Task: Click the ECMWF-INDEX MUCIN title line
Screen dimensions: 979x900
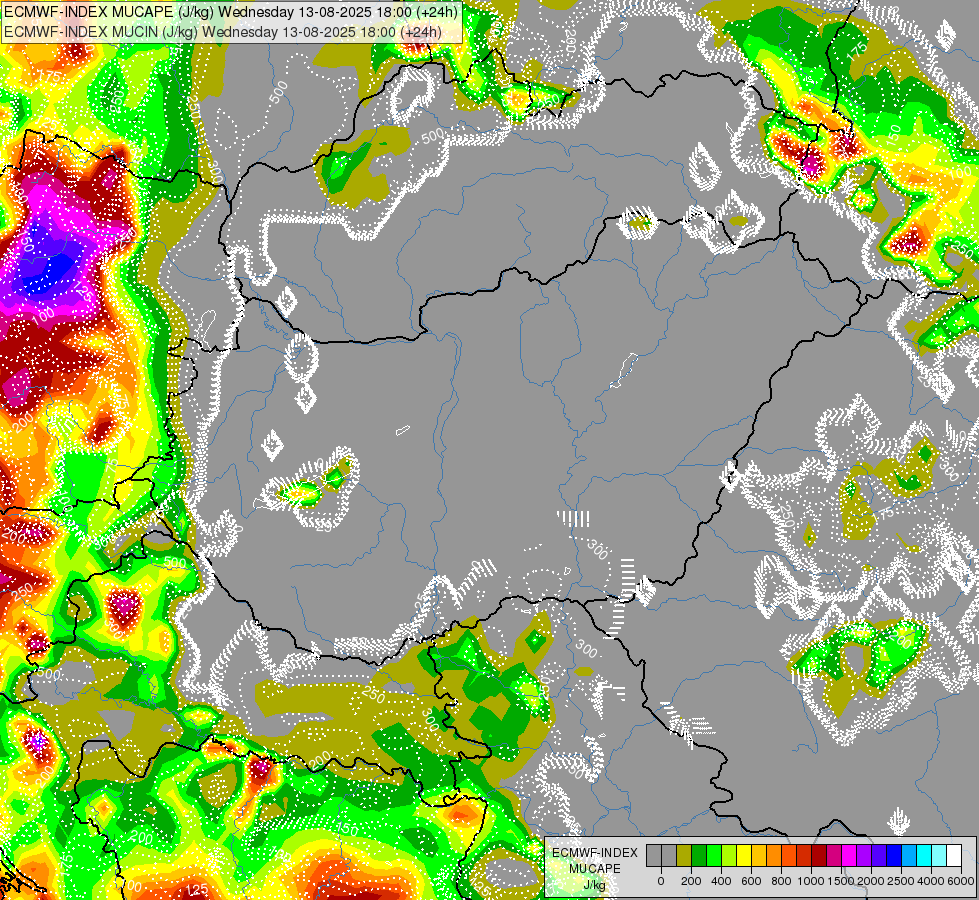Action: [223, 32]
